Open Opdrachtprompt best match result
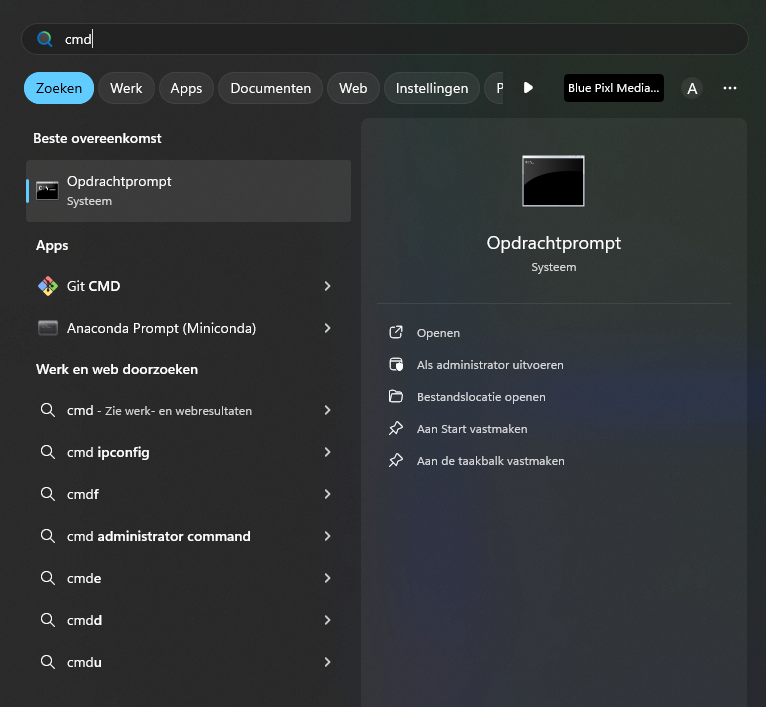 189,191
